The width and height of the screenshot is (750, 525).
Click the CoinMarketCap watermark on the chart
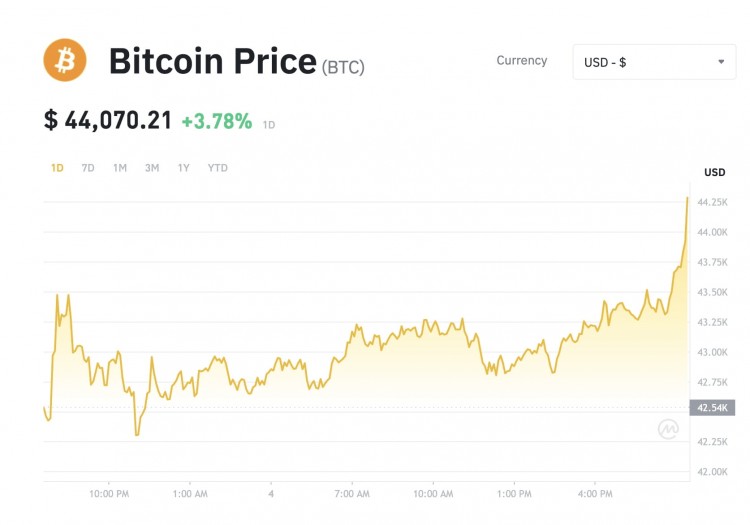coord(668,429)
